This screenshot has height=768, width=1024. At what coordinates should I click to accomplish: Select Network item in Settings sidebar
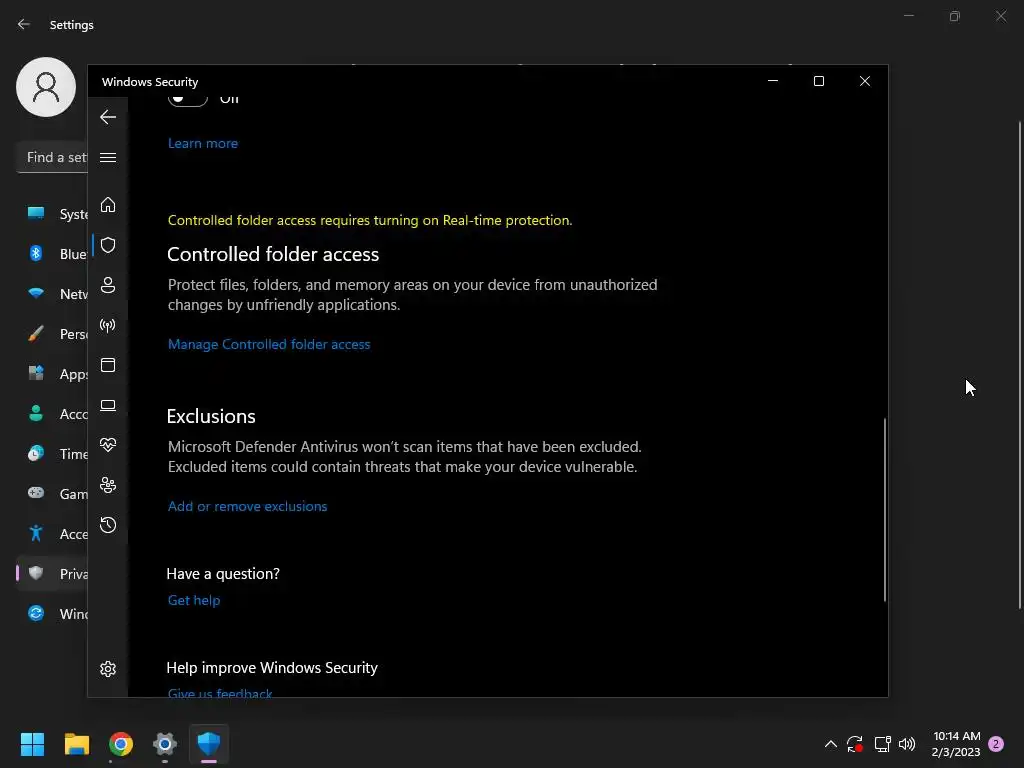click(52, 294)
